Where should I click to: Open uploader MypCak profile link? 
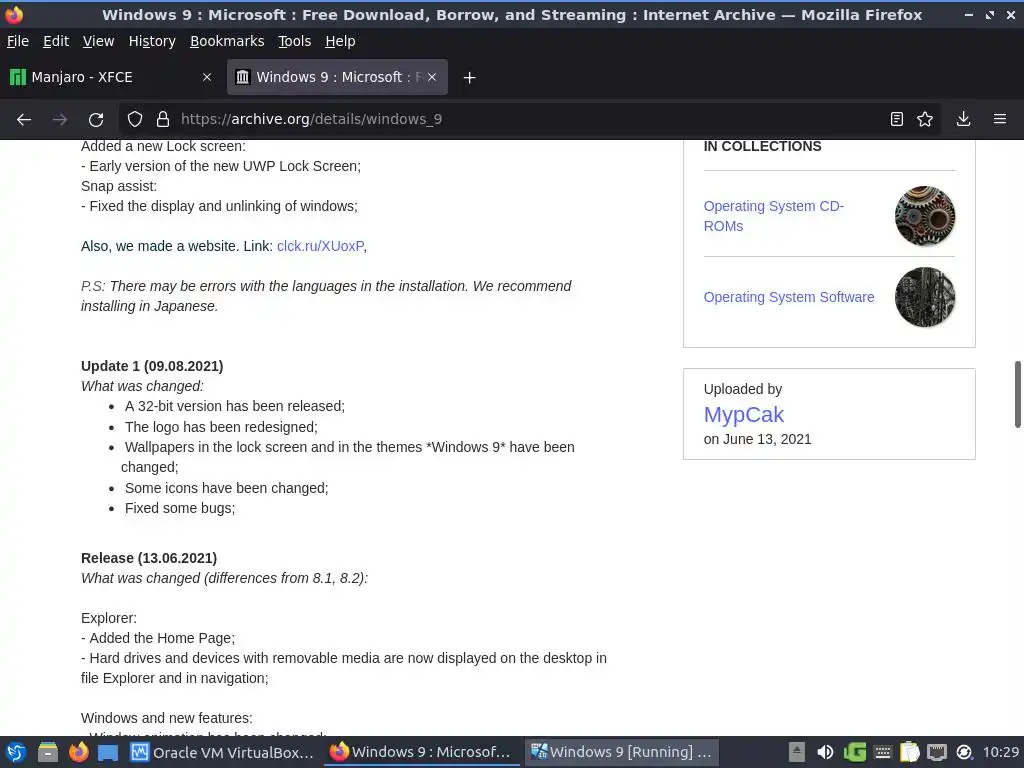(x=743, y=415)
